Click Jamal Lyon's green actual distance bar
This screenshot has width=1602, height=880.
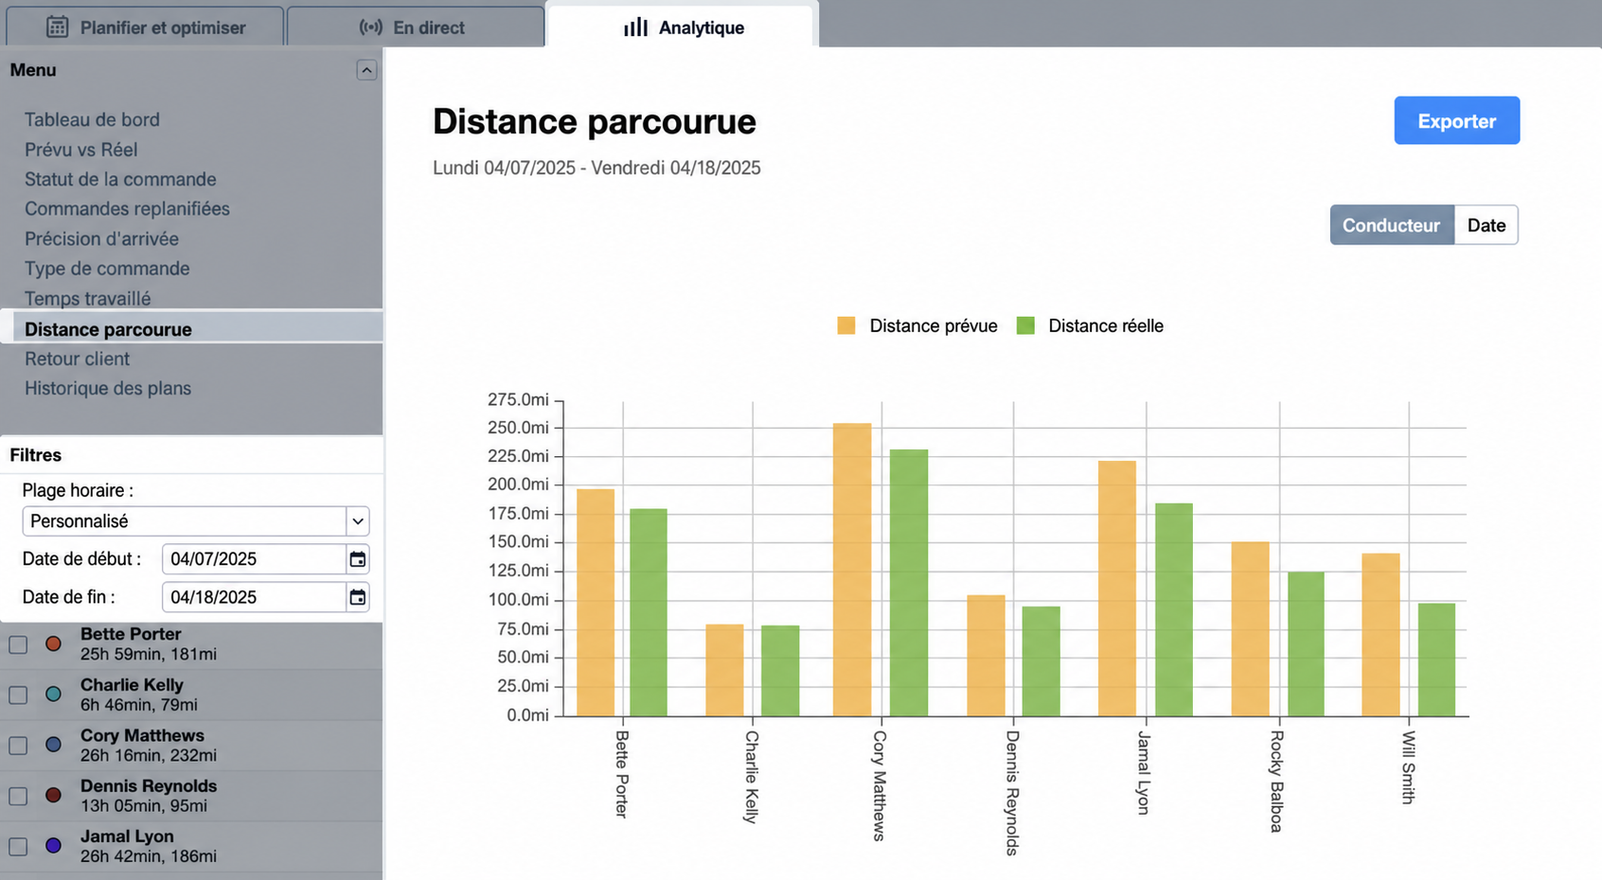tap(1174, 609)
